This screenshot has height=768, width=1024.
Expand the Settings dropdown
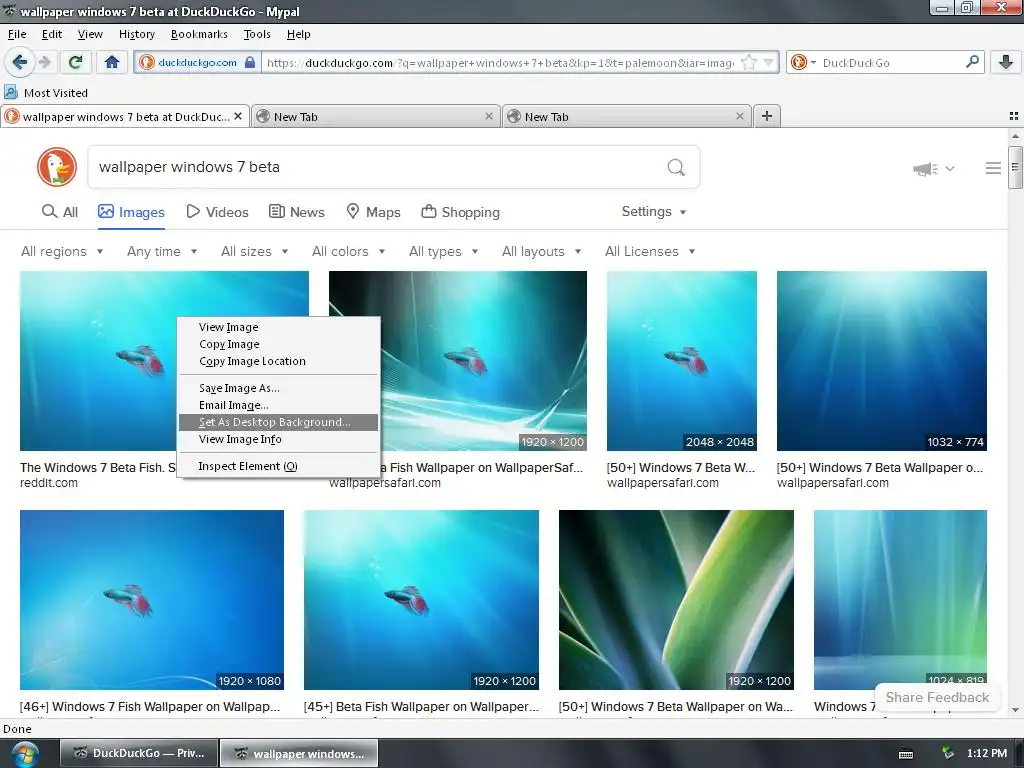tap(654, 212)
